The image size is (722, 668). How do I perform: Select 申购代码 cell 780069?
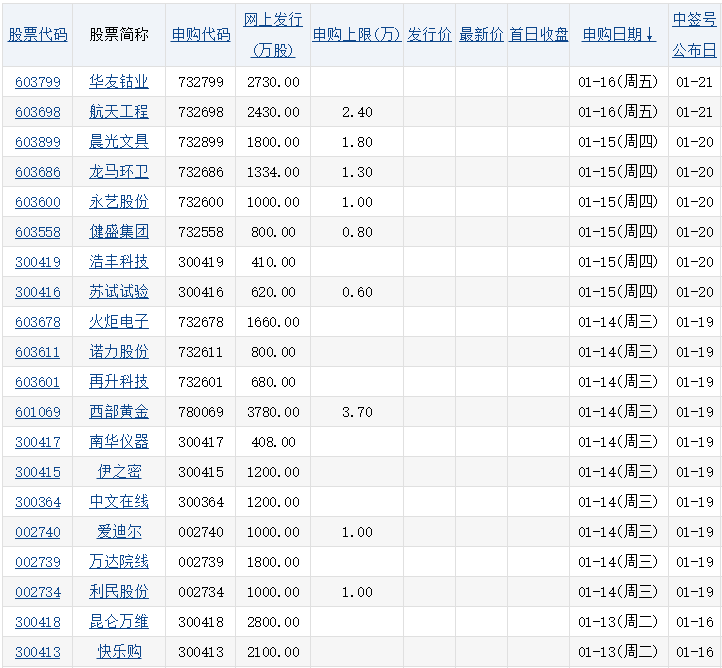point(200,412)
